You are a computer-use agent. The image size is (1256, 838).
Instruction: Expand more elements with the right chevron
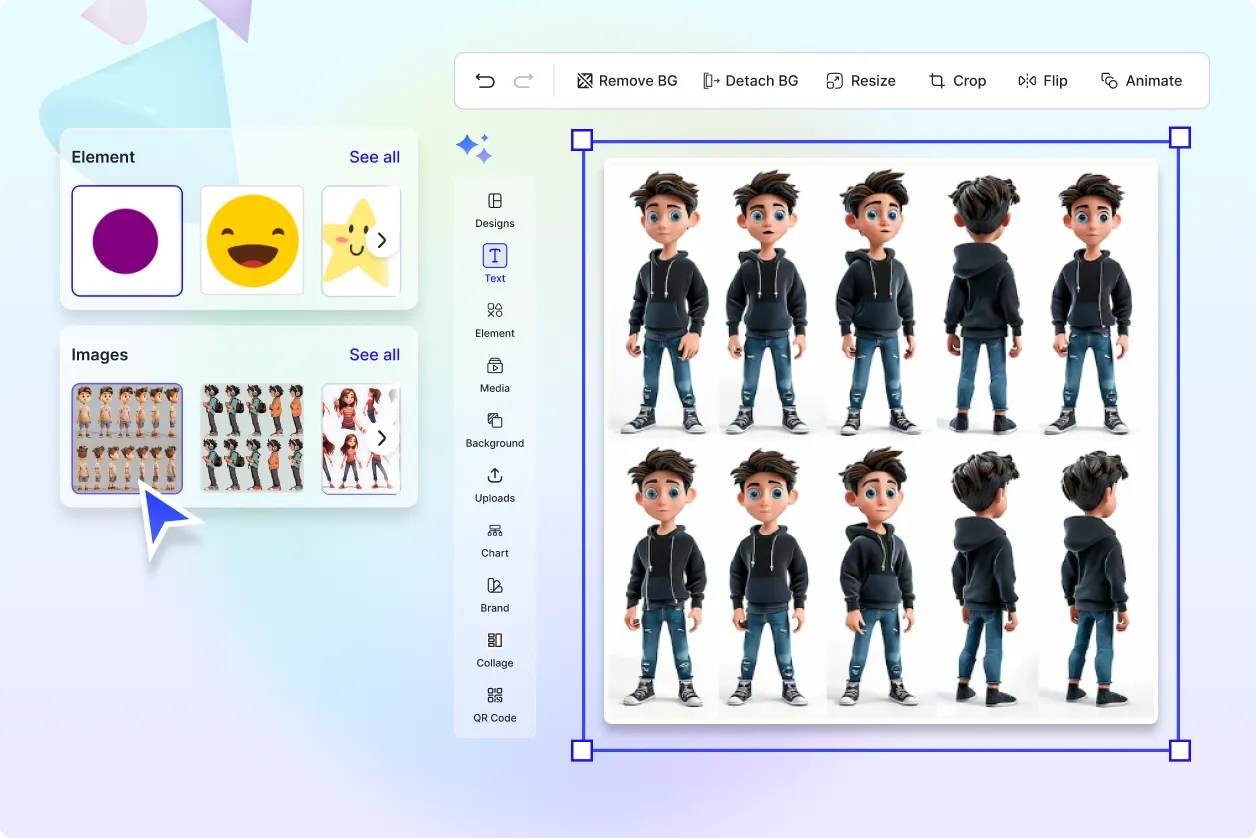pos(381,240)
